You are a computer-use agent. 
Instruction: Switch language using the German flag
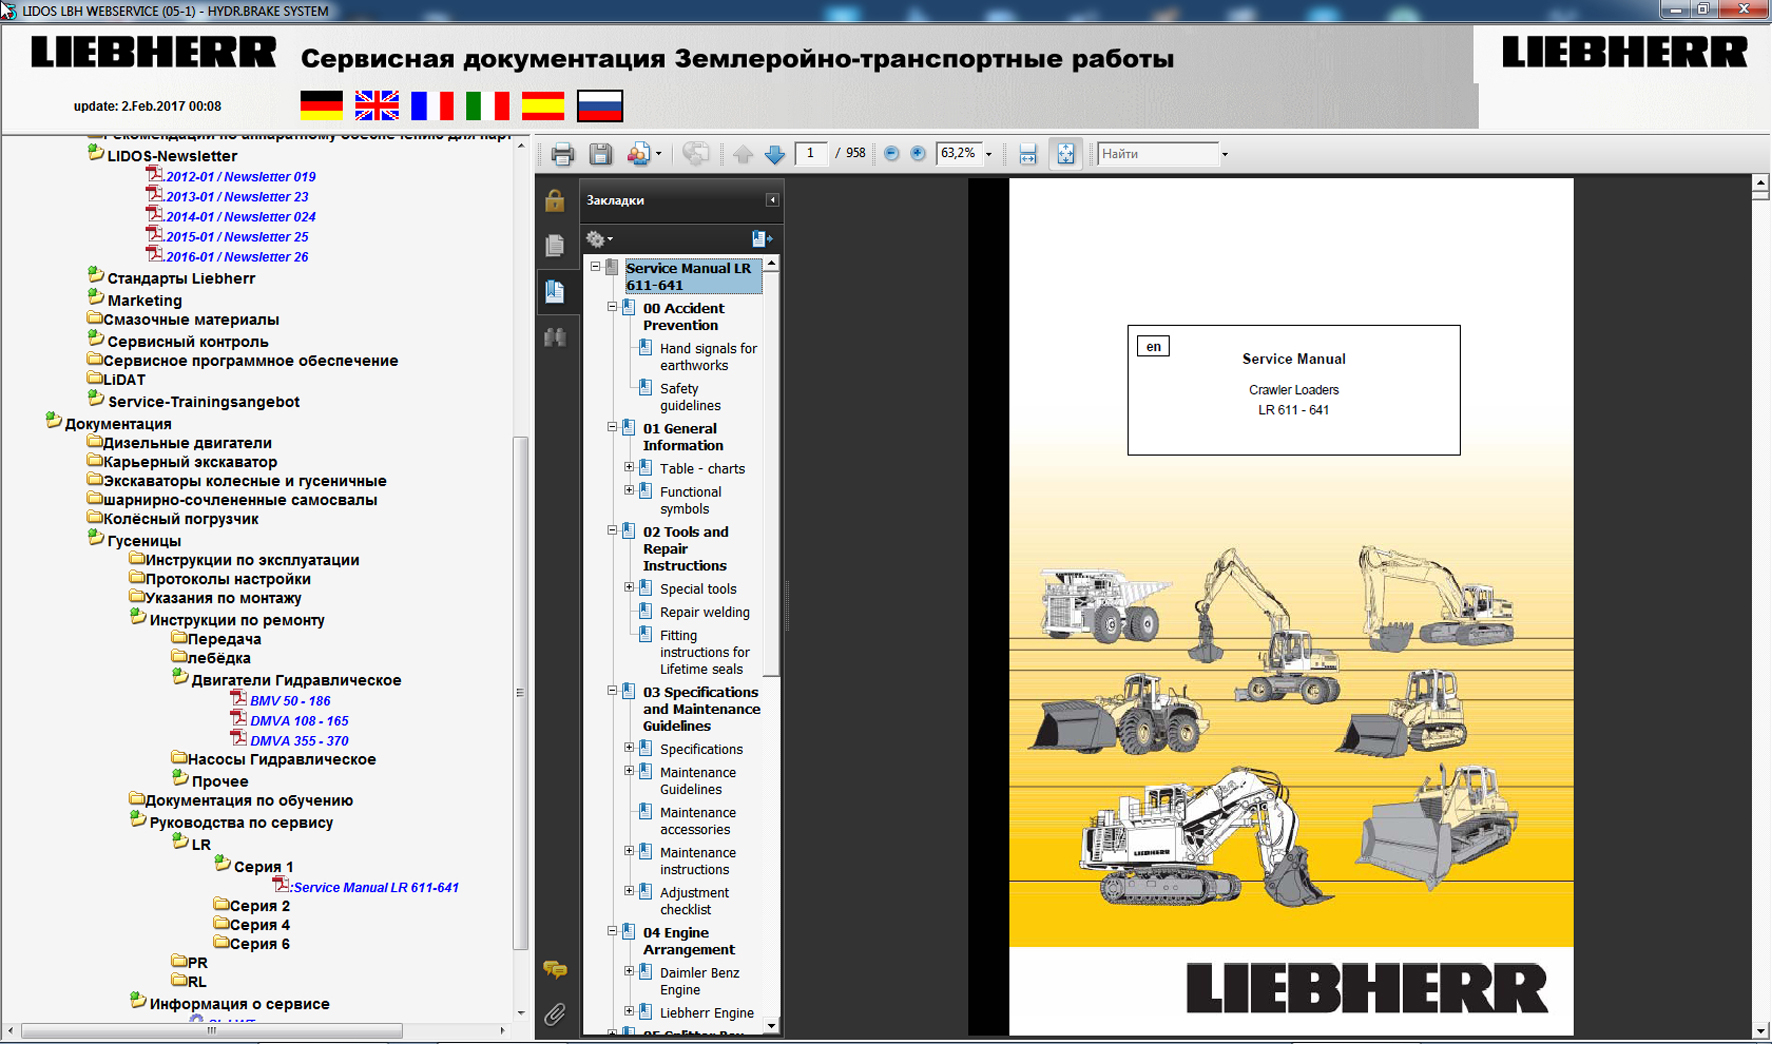click(321, 106)
